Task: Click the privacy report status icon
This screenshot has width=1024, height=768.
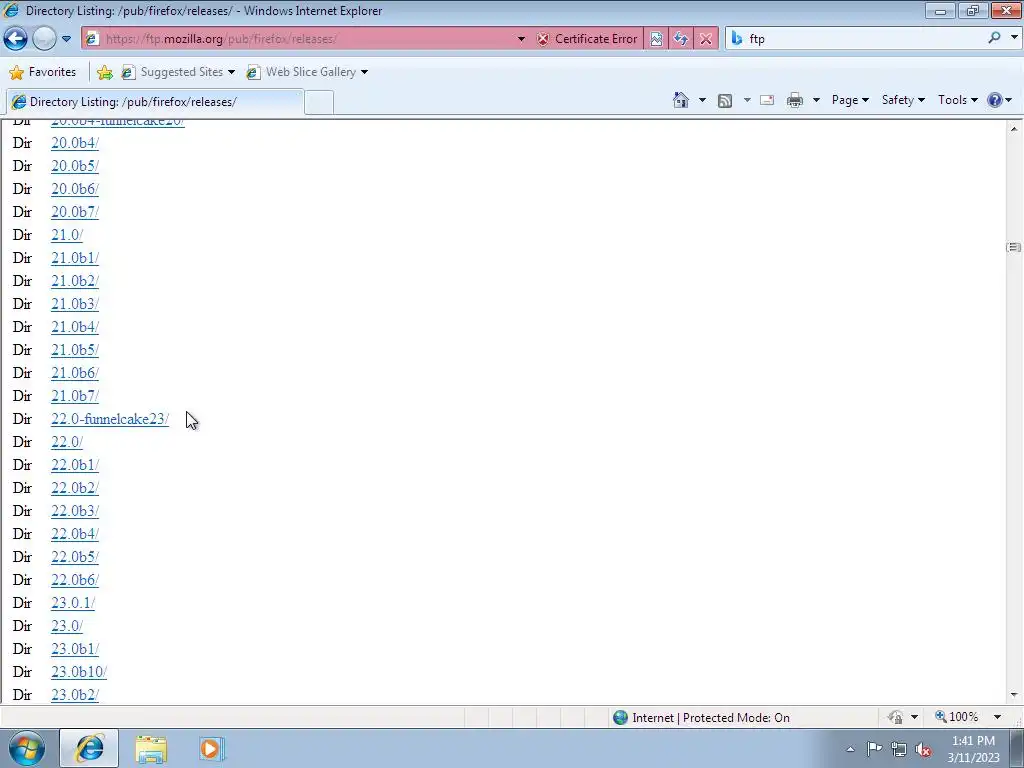Action: pos(895,717)
